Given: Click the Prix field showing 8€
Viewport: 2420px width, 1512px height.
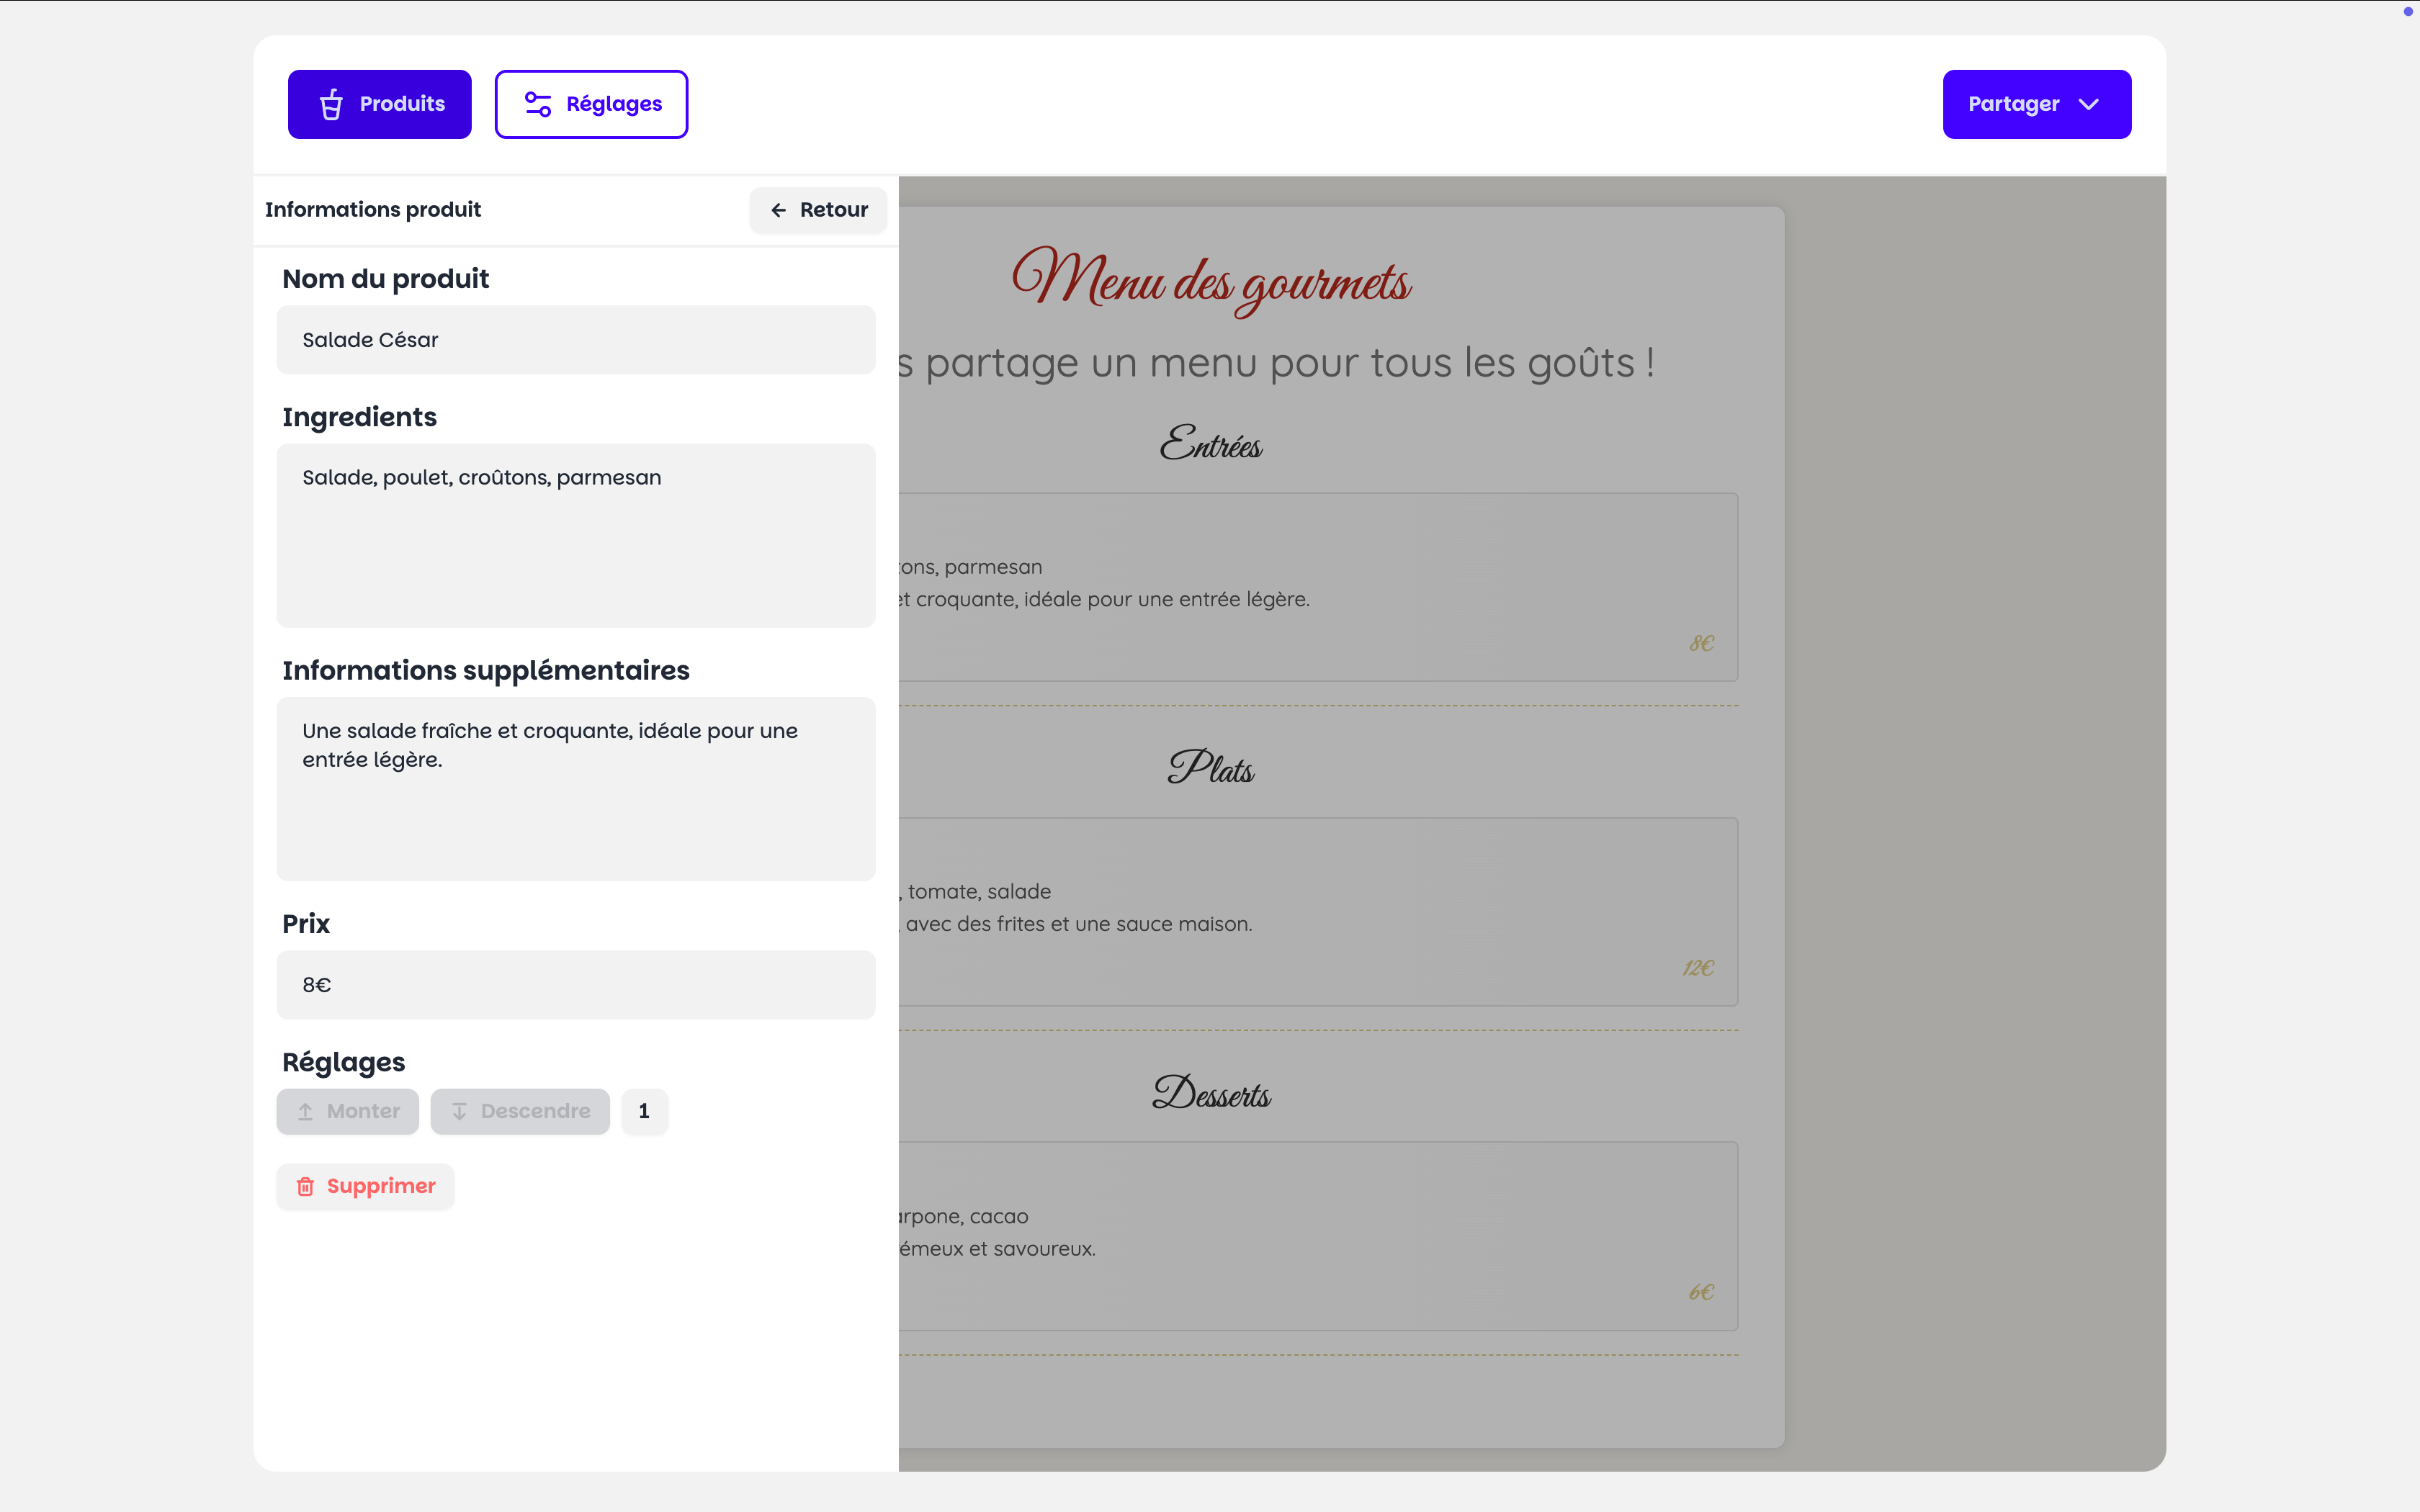Looking at the screenshot, I should [576, 985].
